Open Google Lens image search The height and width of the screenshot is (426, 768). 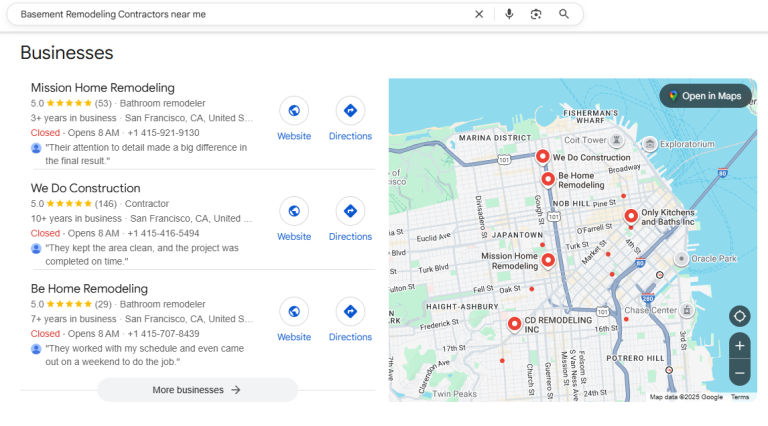click(536, 14)
